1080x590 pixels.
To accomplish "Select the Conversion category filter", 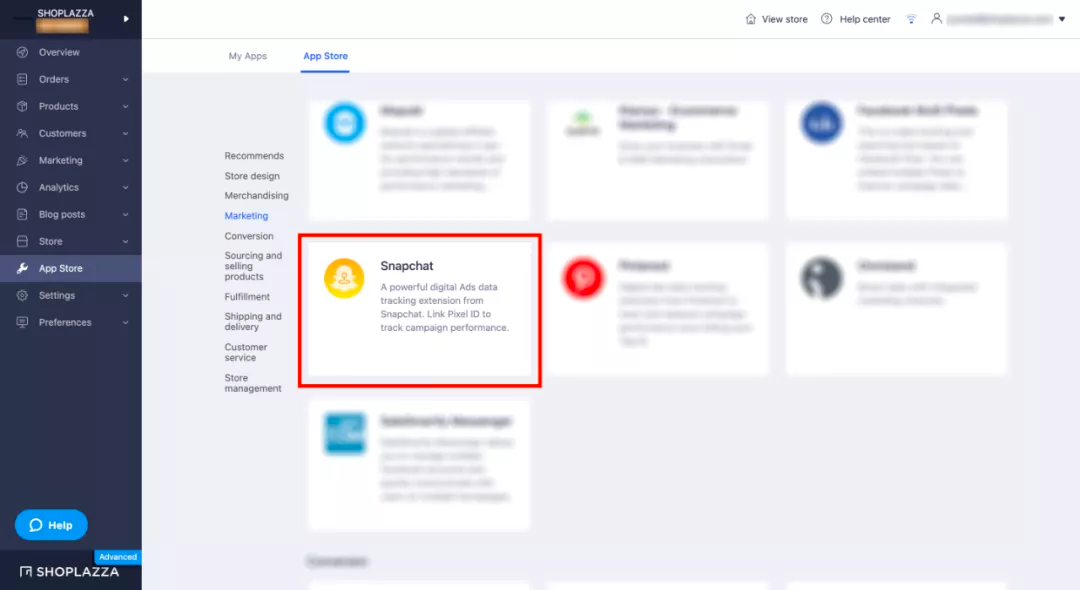I will tap(249, 236).
